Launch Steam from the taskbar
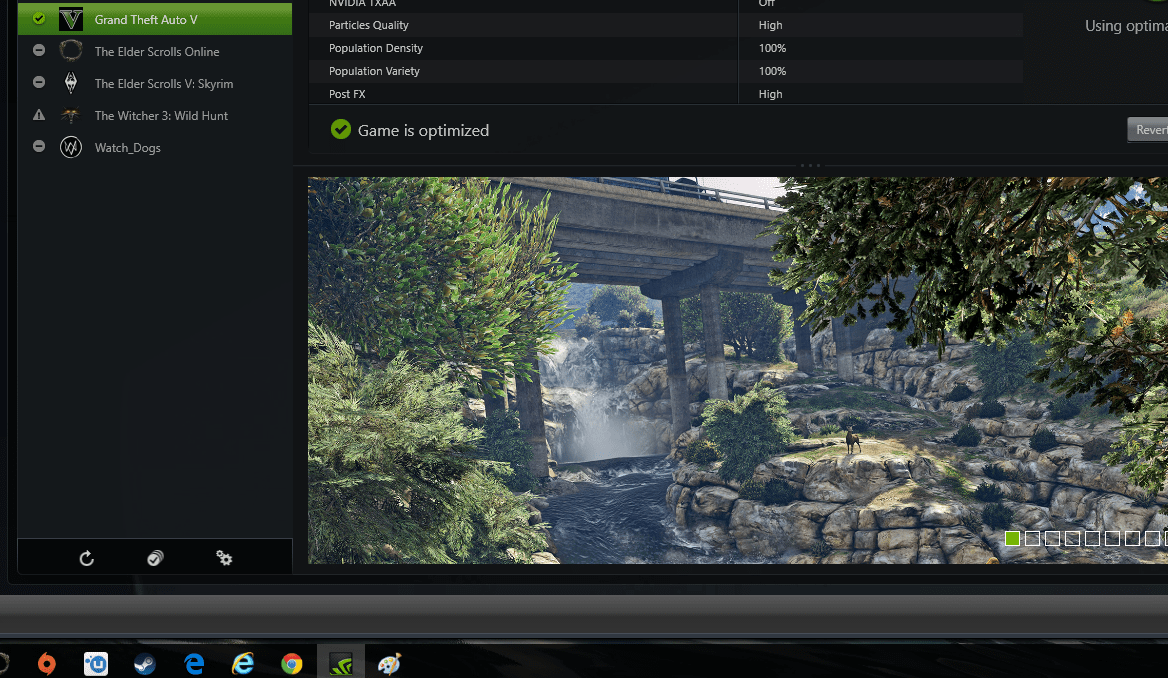Screen dimensions: 1168x678 tap(145, 663)
